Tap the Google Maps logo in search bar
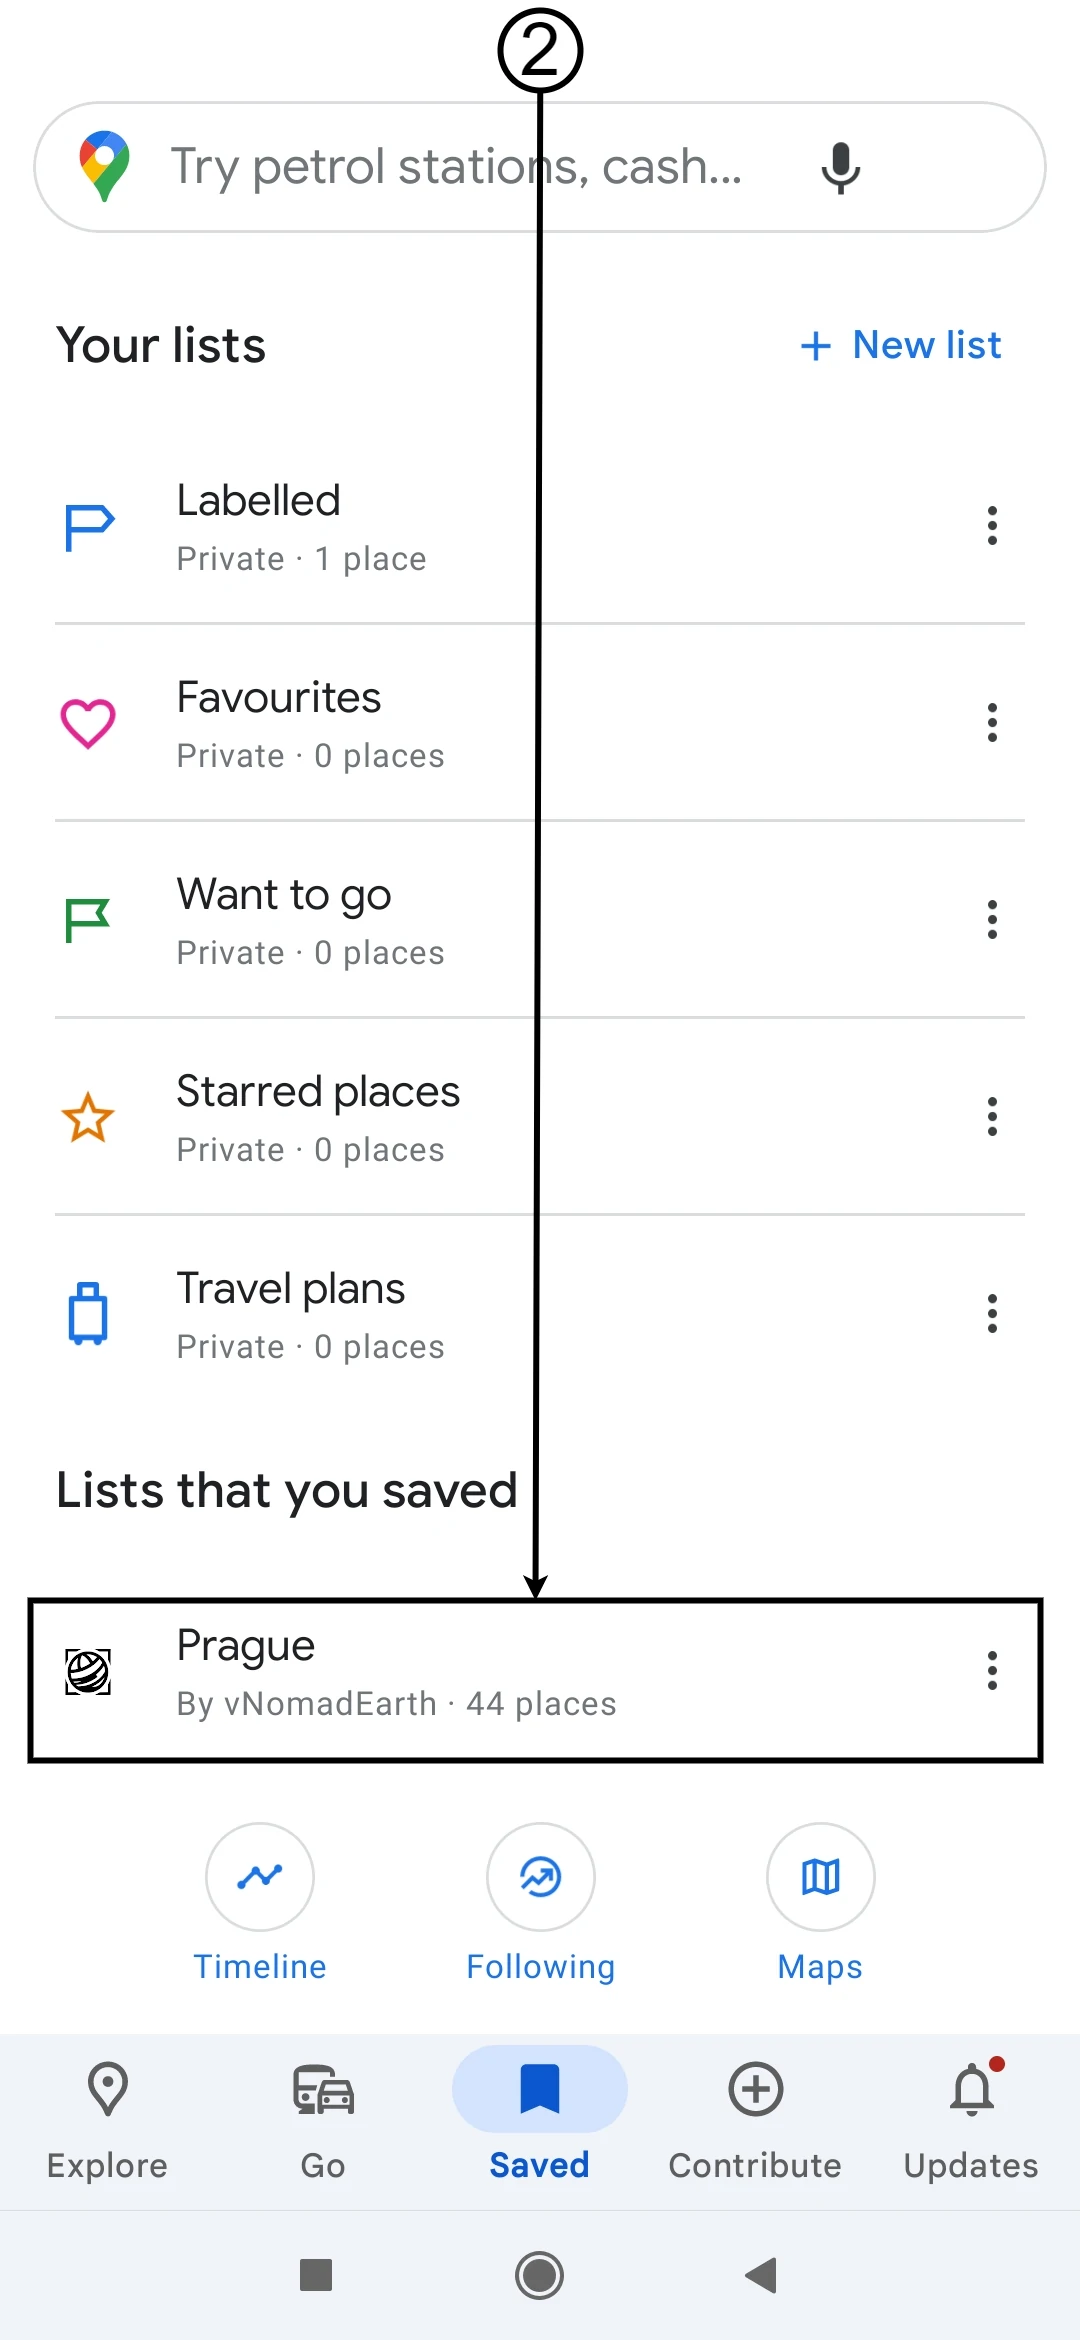The width and height of the screenshot is (1080, 2340). point(104,166)
